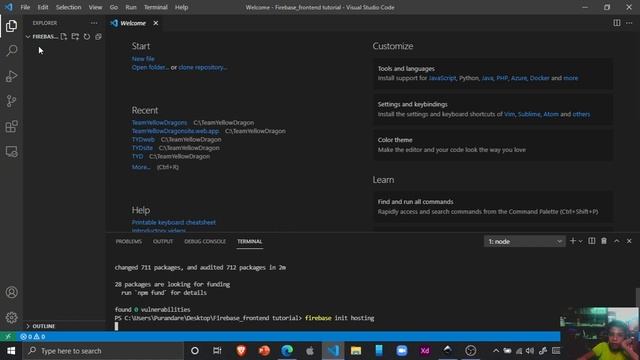The image size is (640, 360).
Task: Open the terminal selector dropdown '1: node'
Action: 524,242
